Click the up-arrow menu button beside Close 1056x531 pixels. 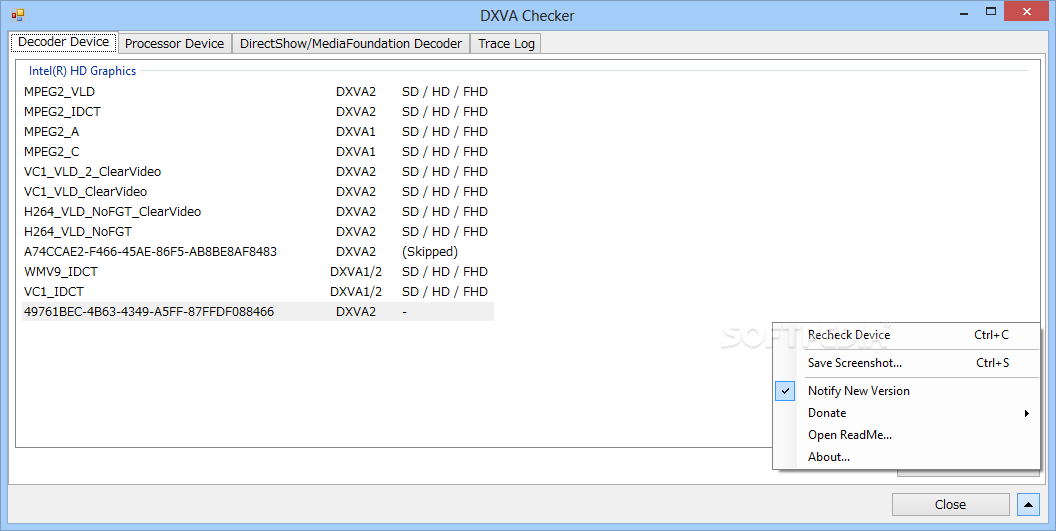(x=1028, y=504)
